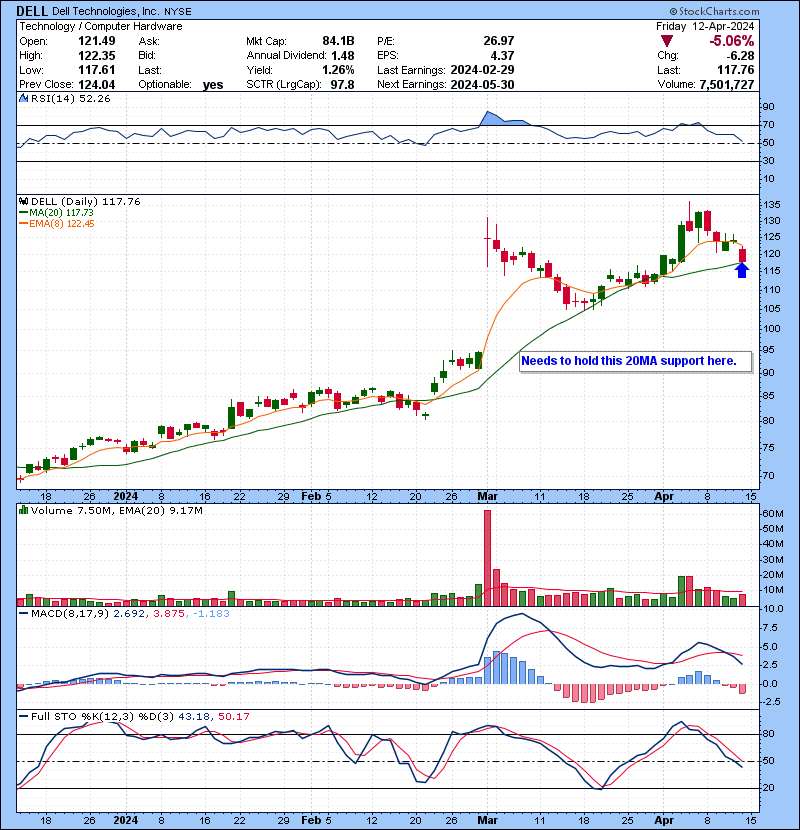800x830 pixels.
Task: Click the SCTR (LrgCap) value 97.8
Action: click(x=343, y=84)
